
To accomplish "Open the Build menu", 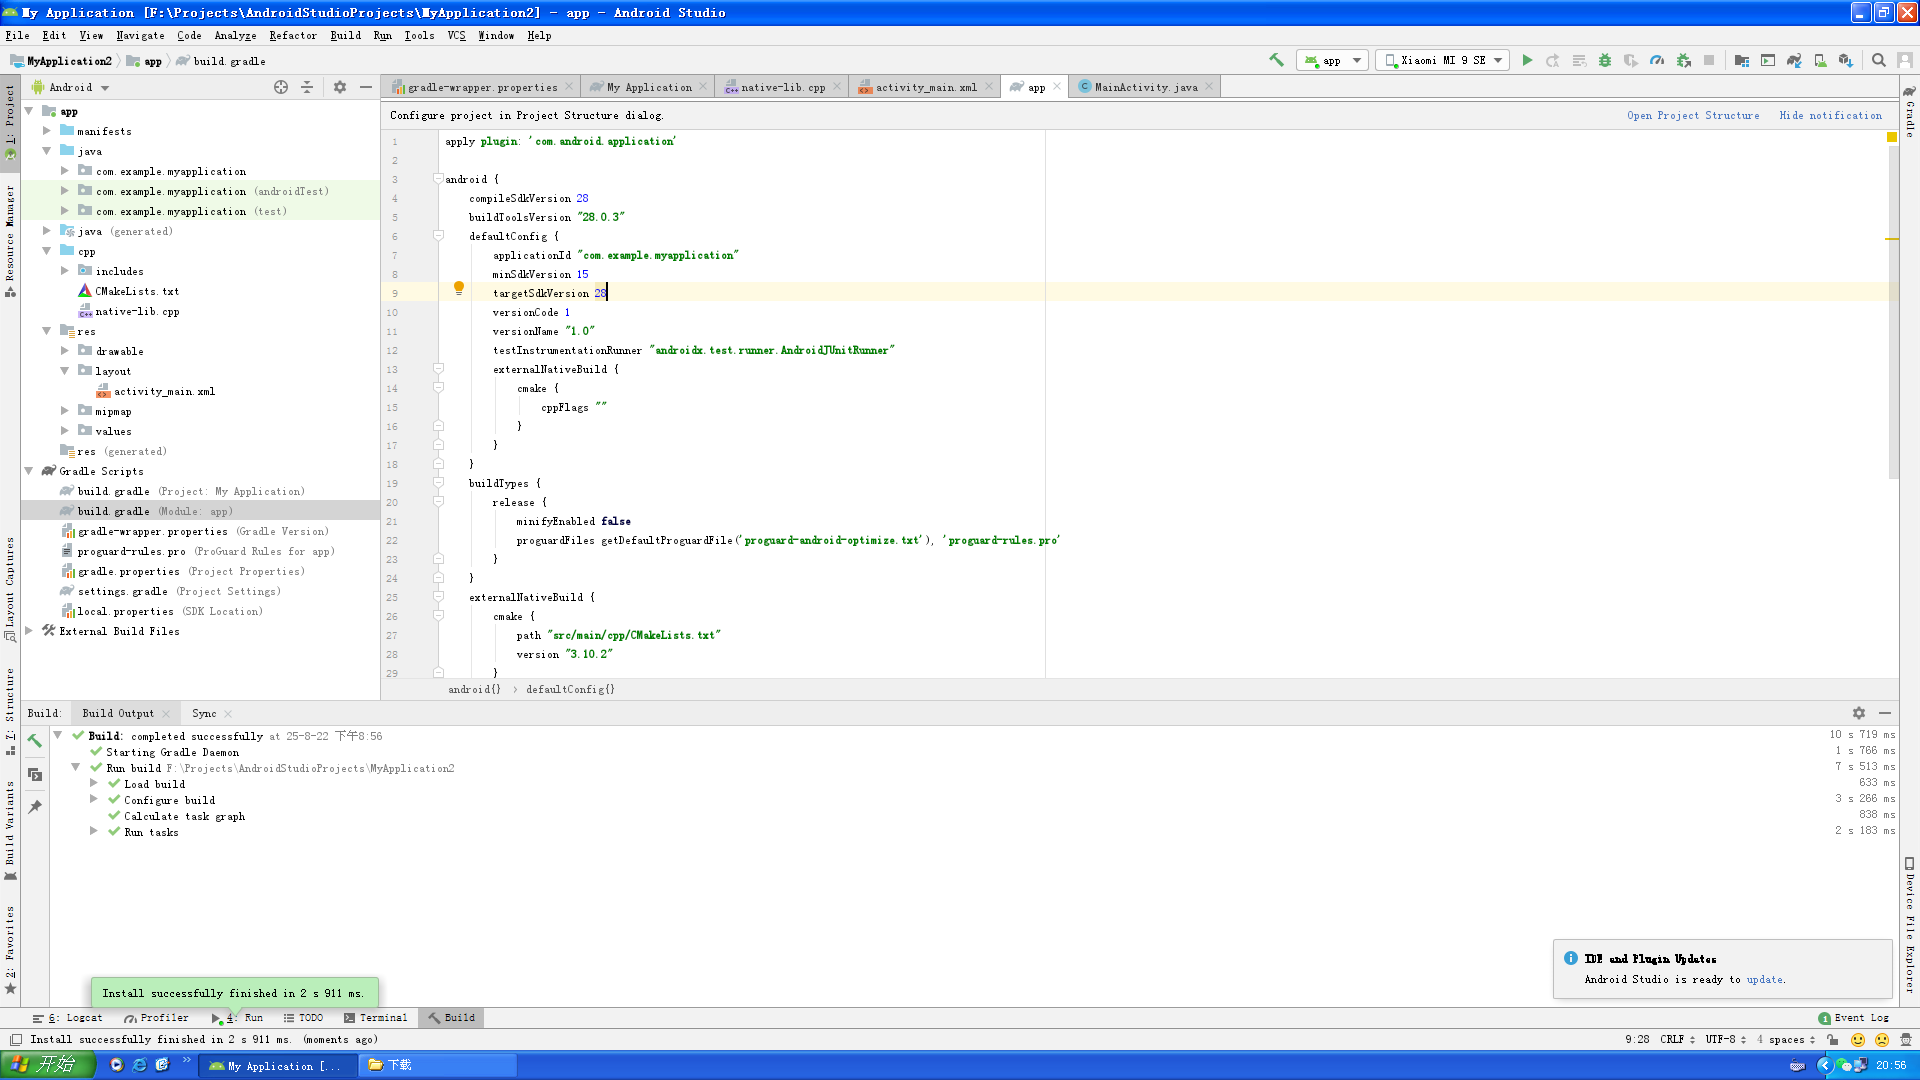I will (x=346, y=35).
